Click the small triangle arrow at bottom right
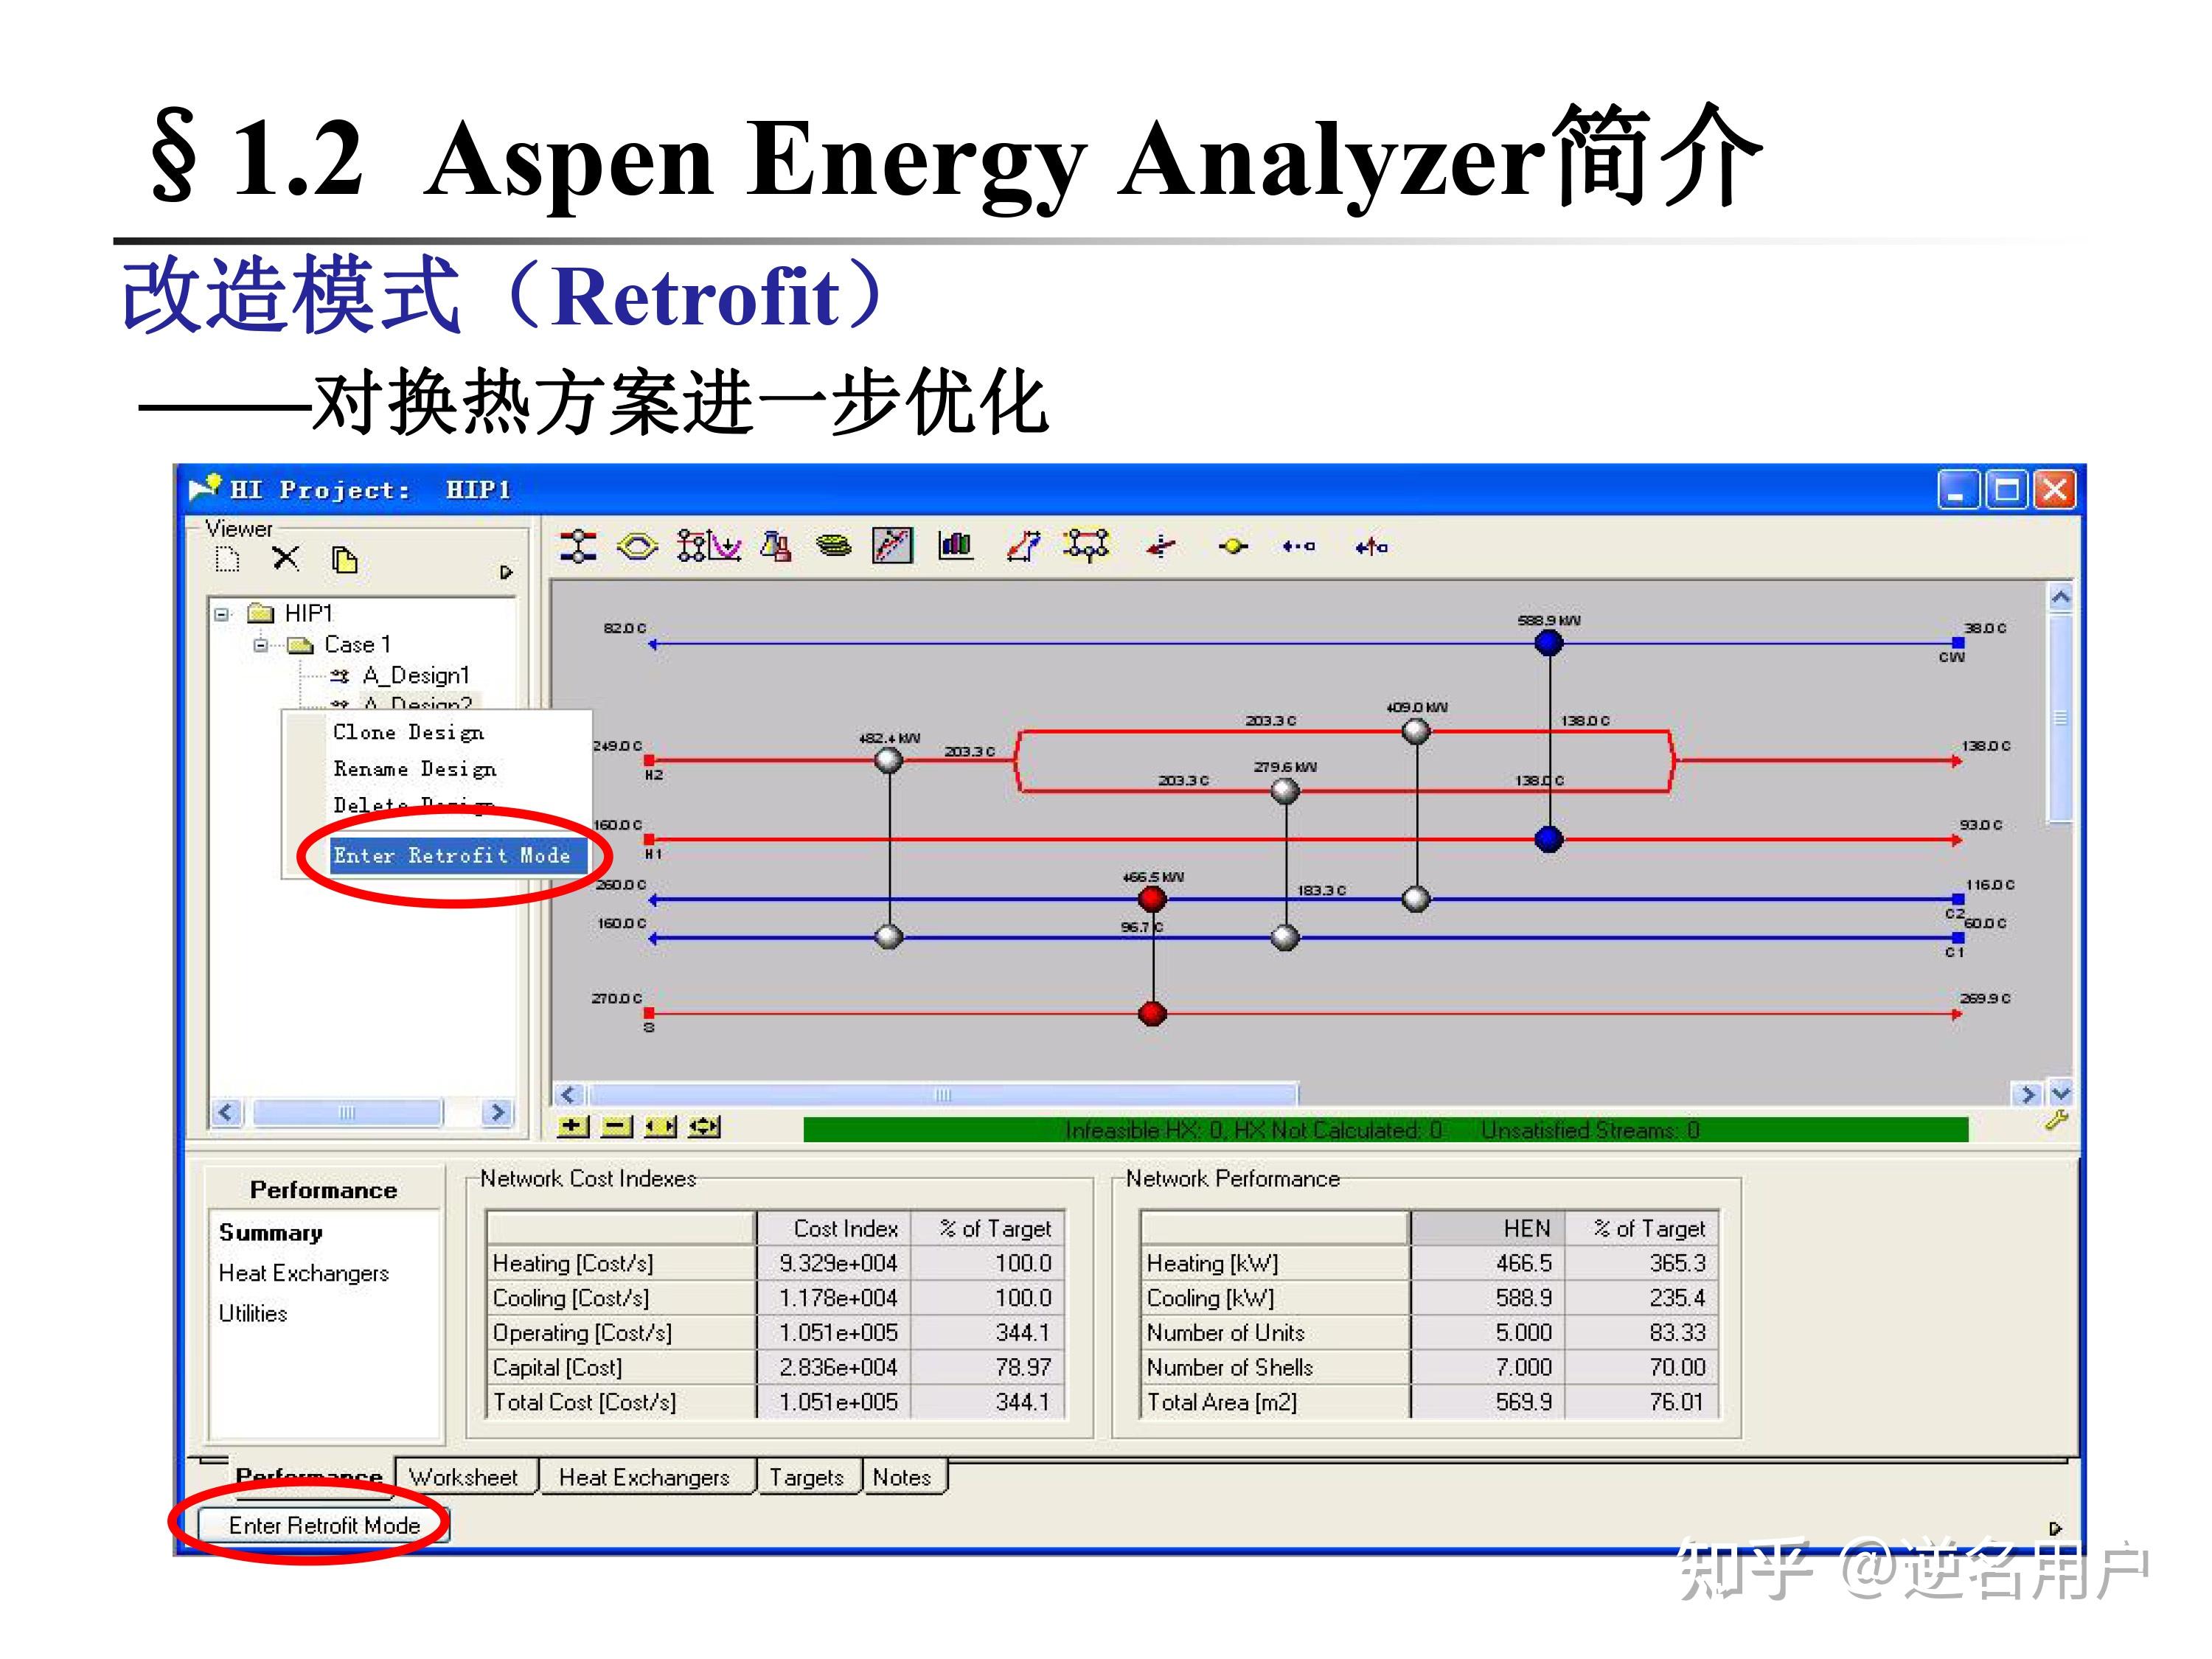 (2056, 1529)
